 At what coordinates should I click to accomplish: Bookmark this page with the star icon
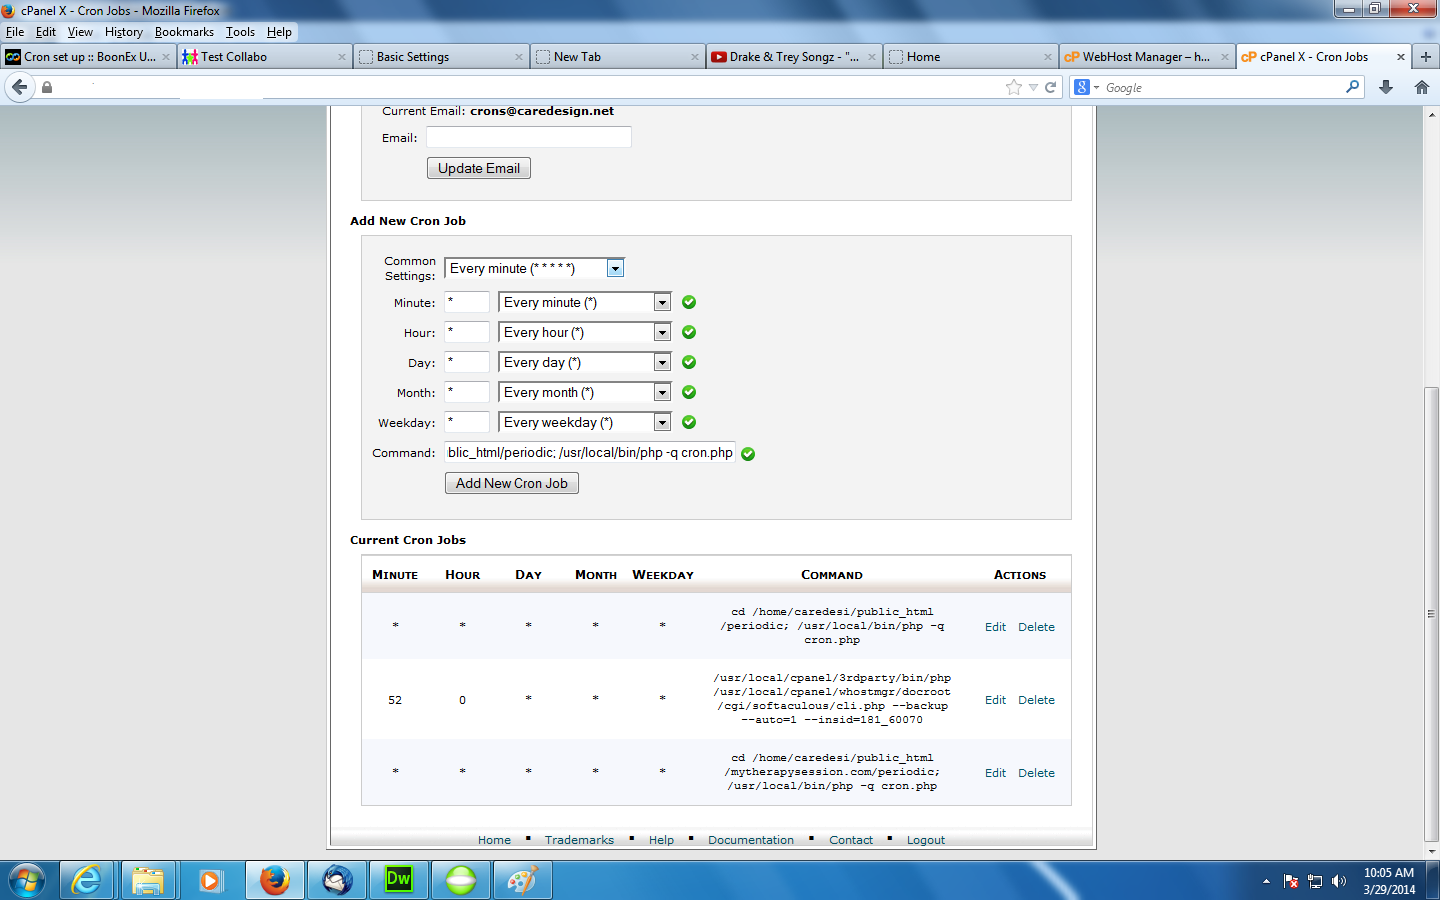tap(1014, 87)
